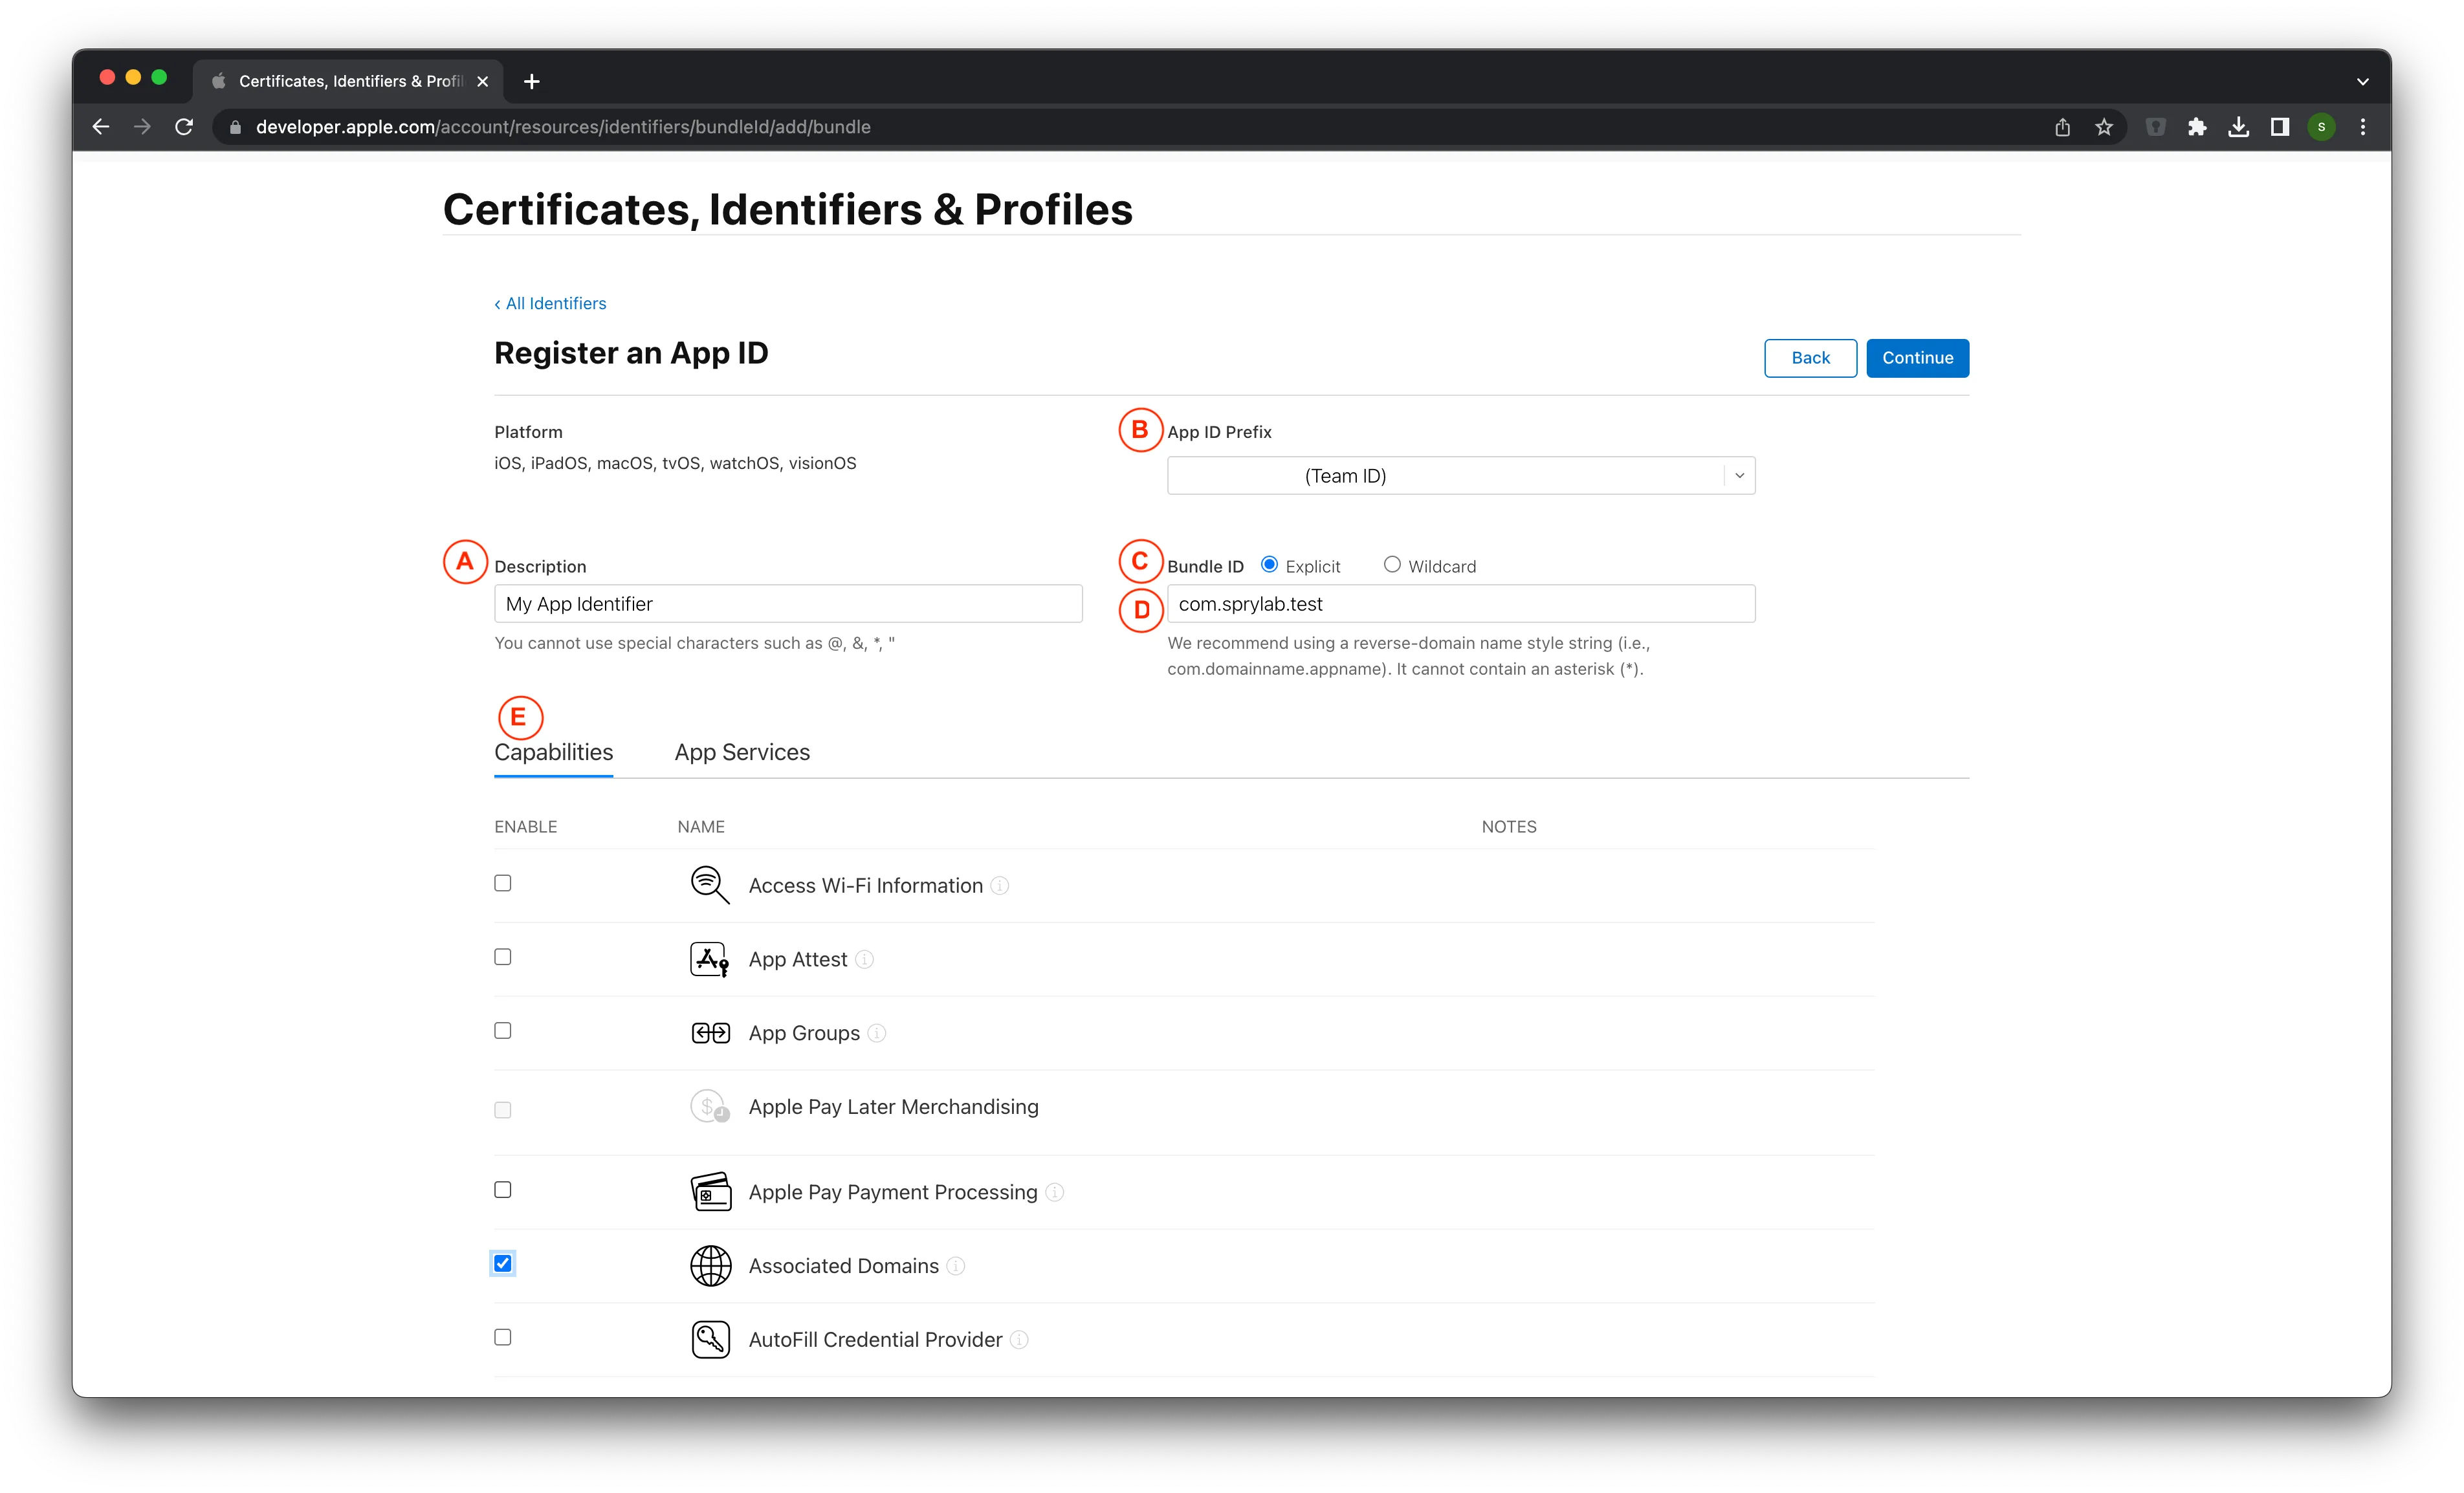Click the shield extension icon
The width and height of the screenshot is (2464, 1493).
coord(2156,127)
